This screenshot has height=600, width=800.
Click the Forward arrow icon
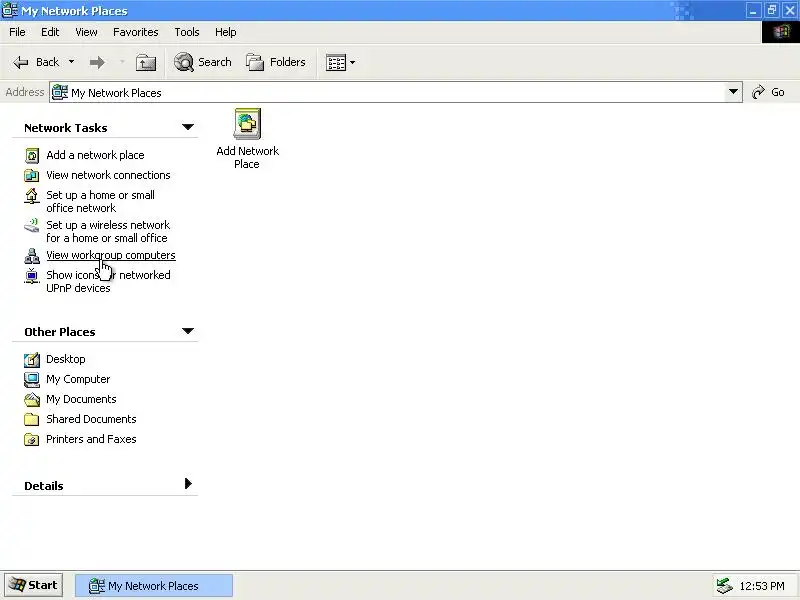click(97, 62)
